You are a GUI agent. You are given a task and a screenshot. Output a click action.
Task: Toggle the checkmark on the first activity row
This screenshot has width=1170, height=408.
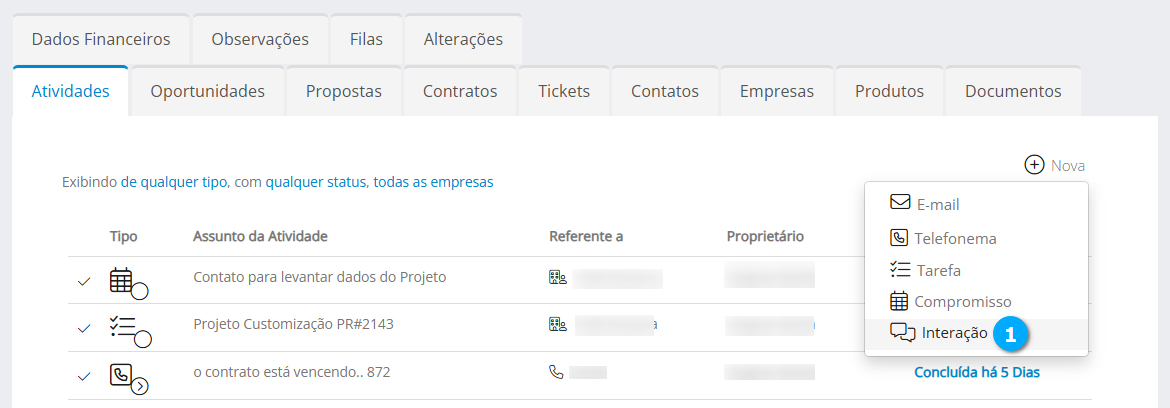click(84, 281)
